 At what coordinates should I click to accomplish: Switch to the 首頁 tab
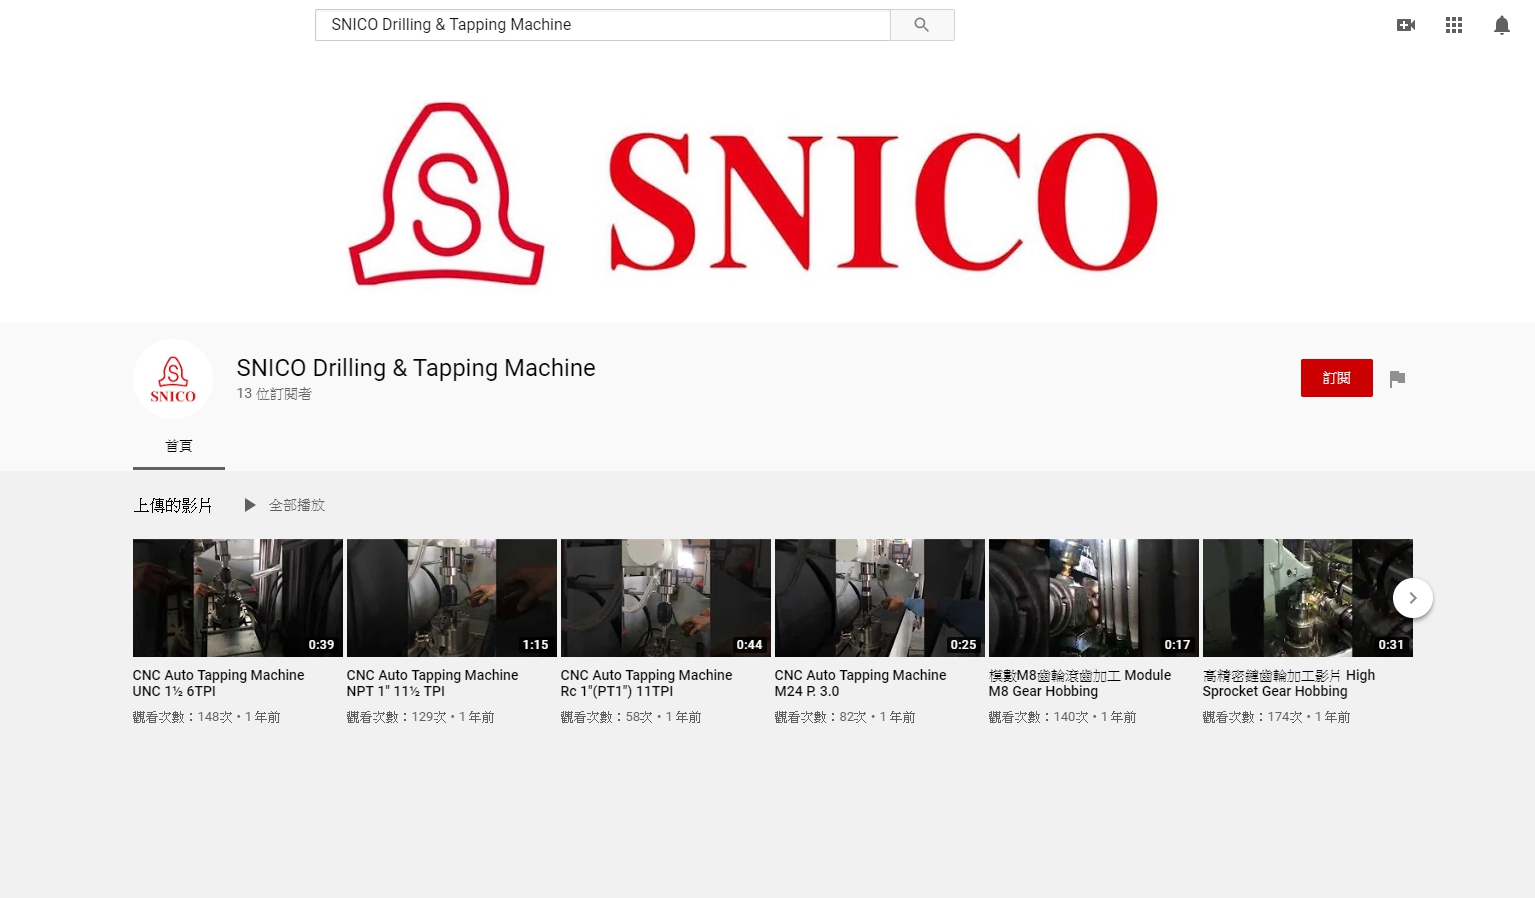coord(178,446)
